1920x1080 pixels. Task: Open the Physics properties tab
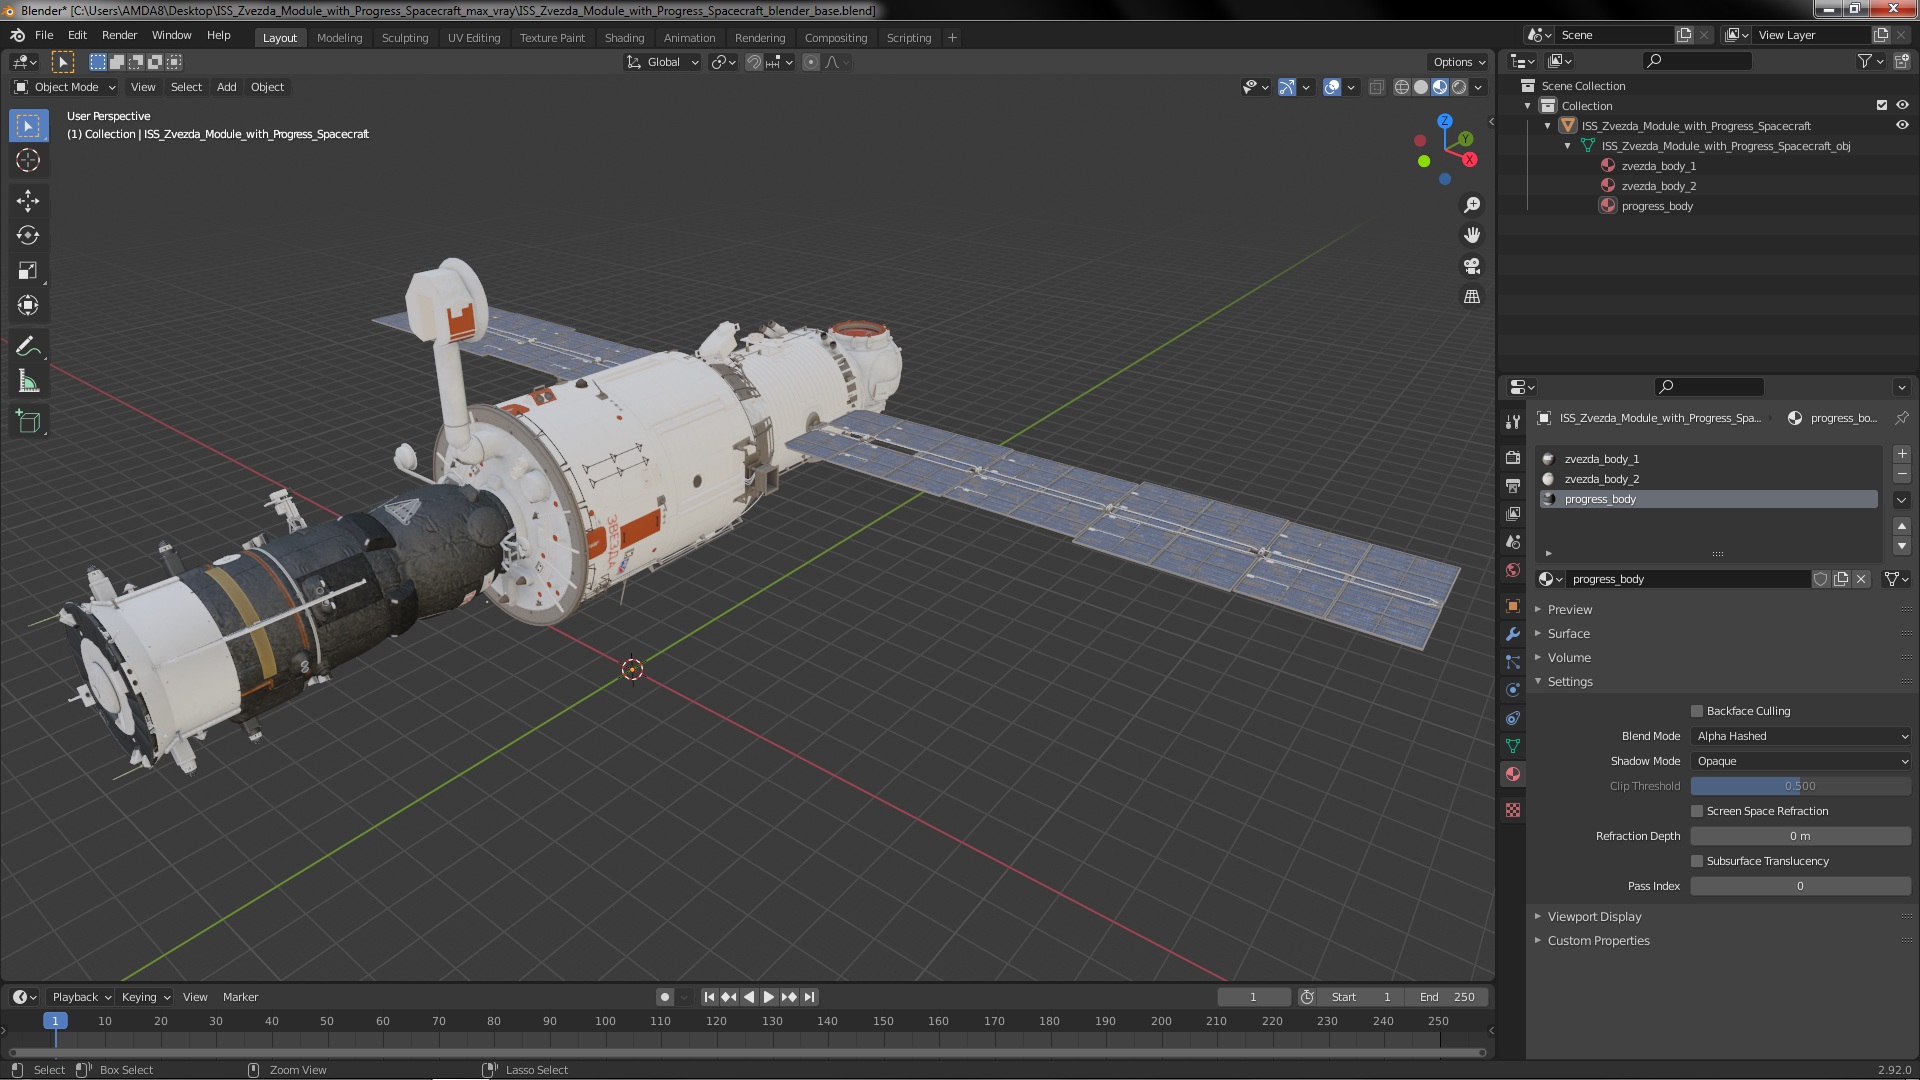point(1513,690)
